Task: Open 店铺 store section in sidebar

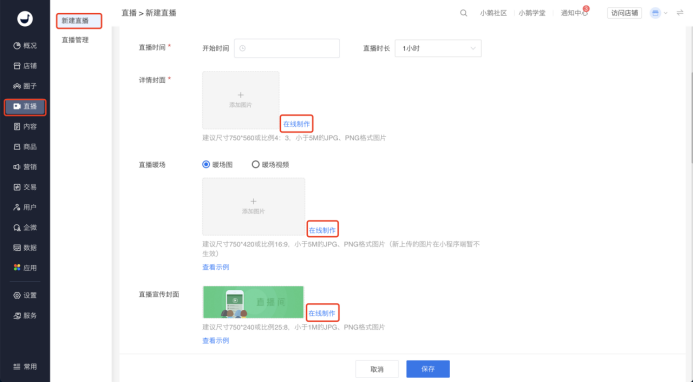Action: 25,66
